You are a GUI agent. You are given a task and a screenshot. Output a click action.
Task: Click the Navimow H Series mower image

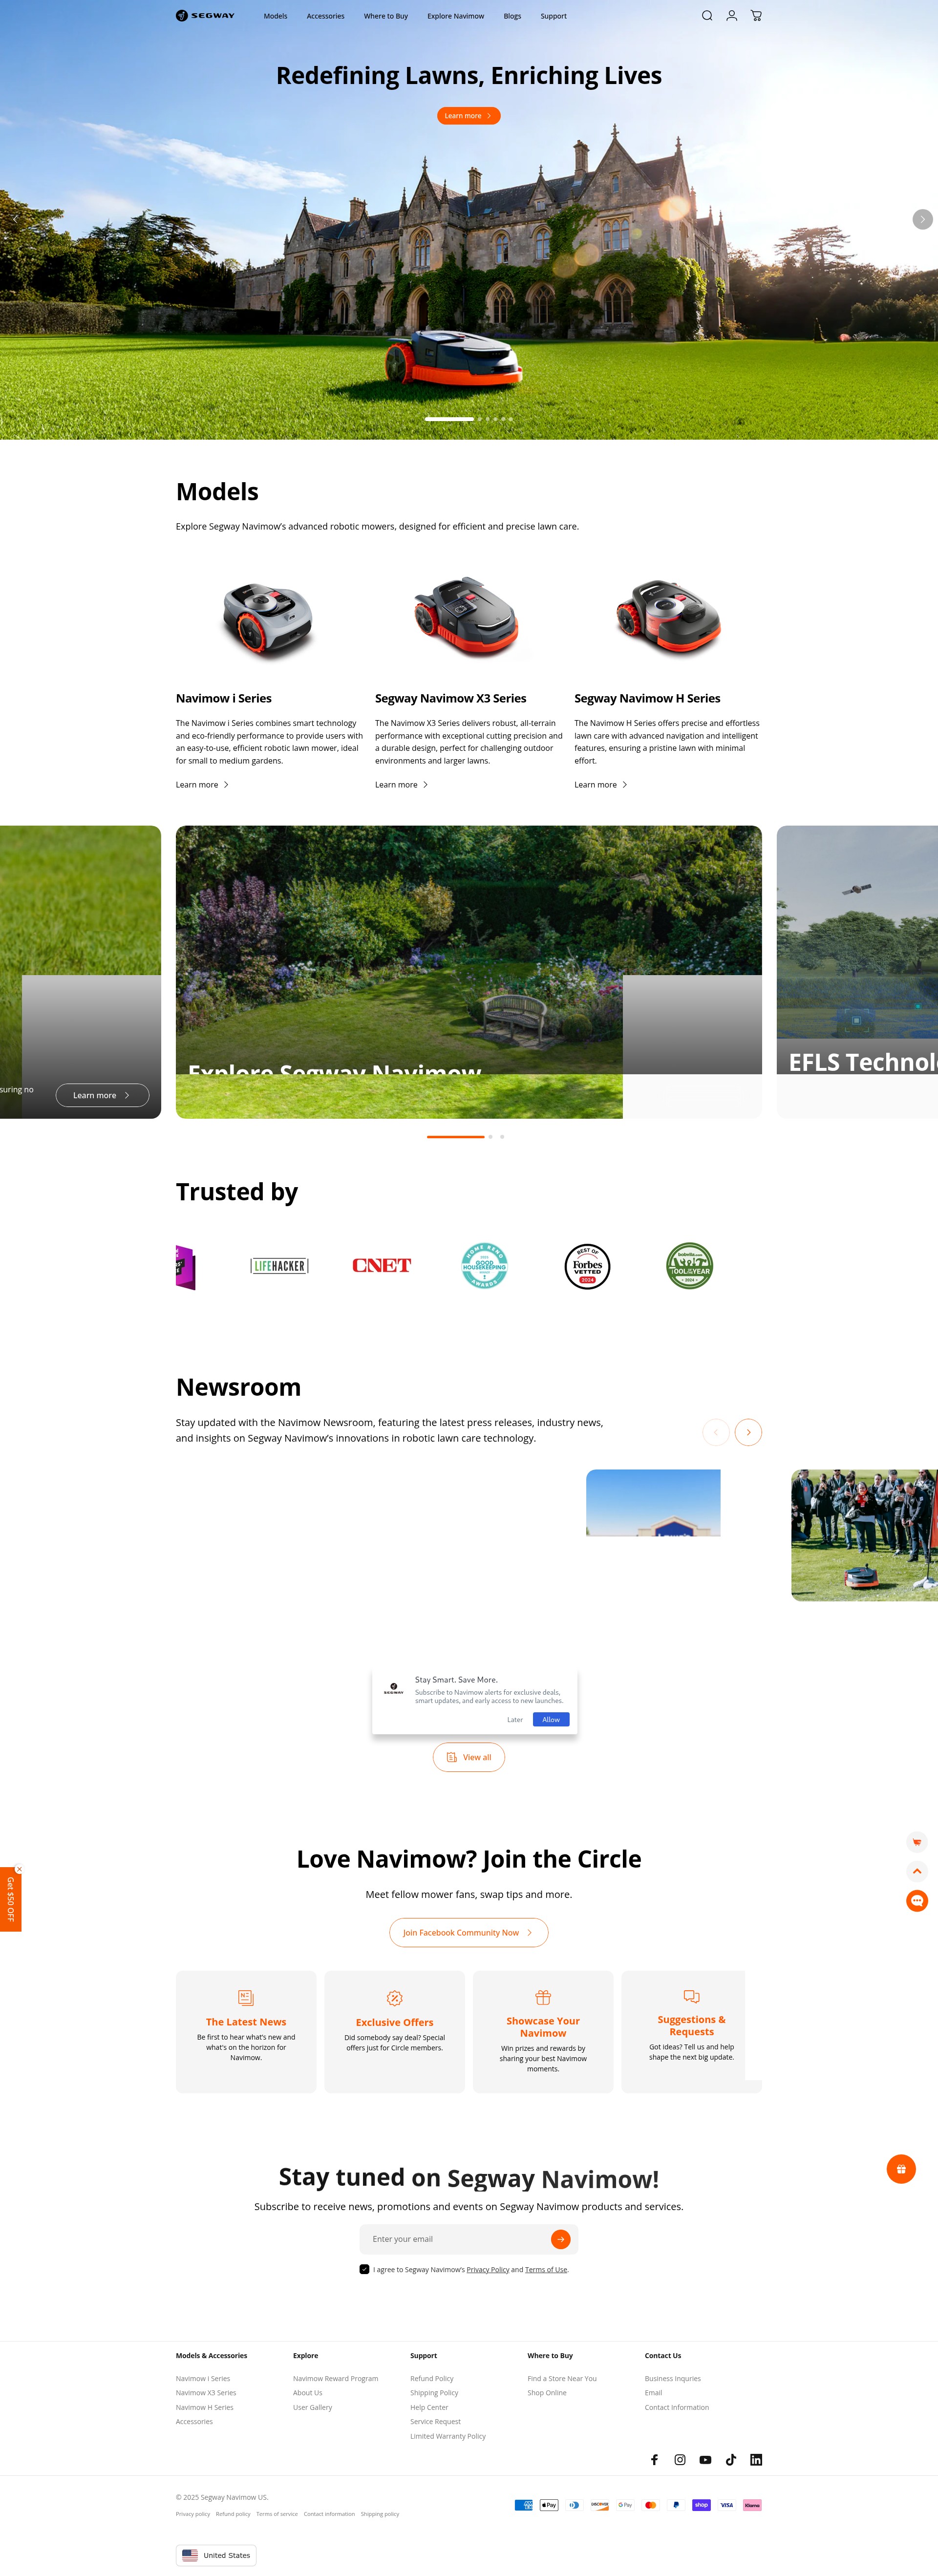click(x=668, y=618)
